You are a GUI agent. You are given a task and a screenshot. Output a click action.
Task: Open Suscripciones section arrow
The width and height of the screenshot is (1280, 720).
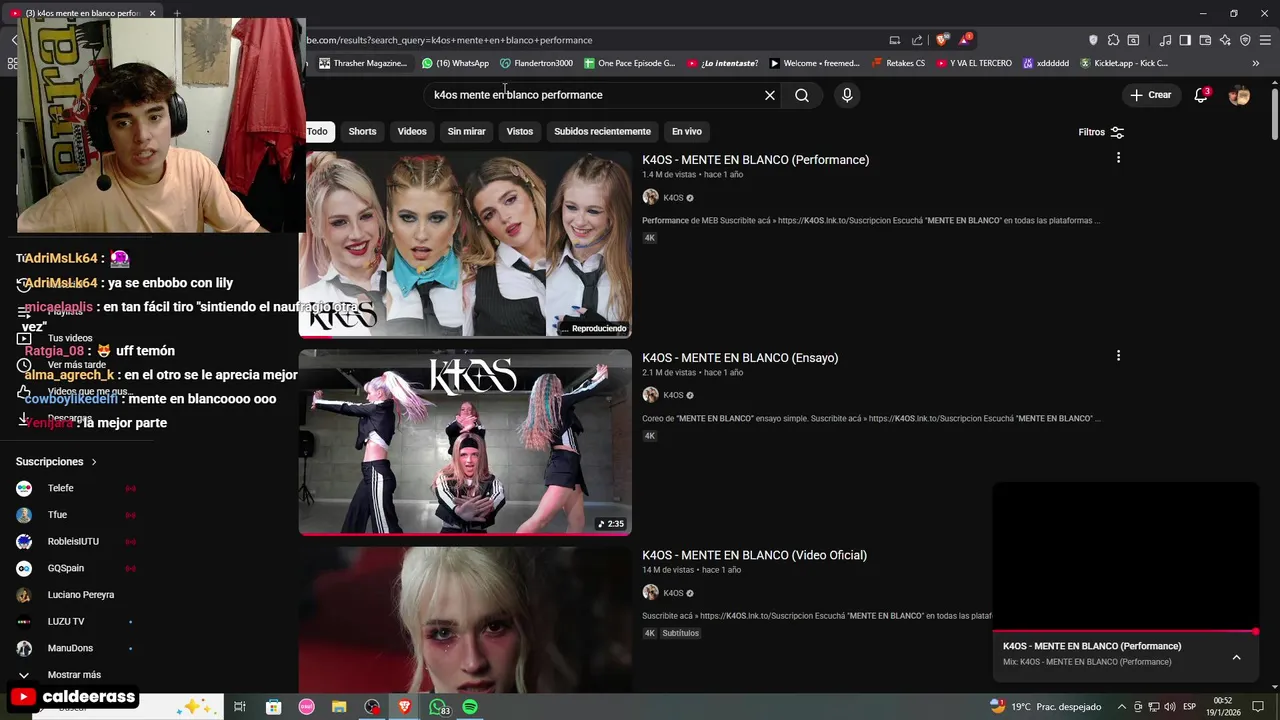click(x=94, y=462)
